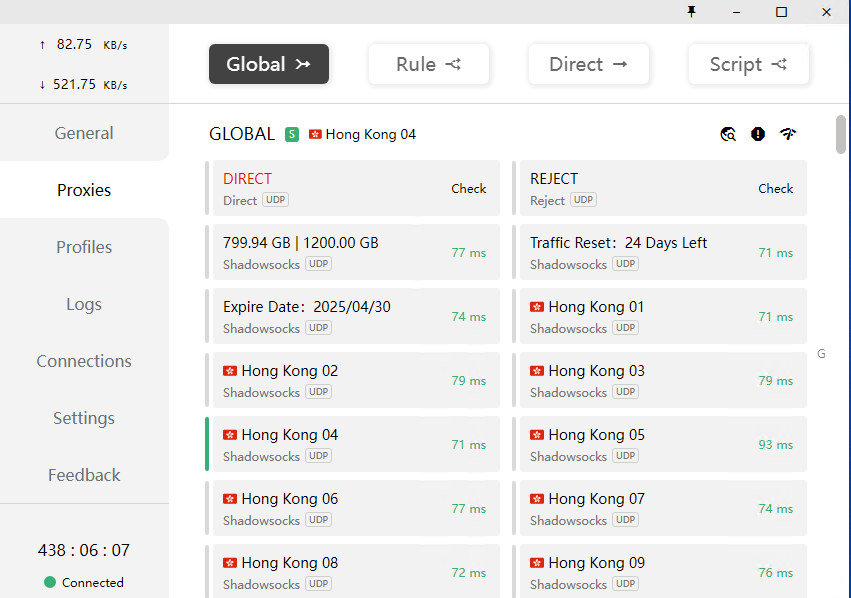Click the vertical scrollbar thumb of proxy list
The height and width of the screenshot is (598, 851).
841,135
